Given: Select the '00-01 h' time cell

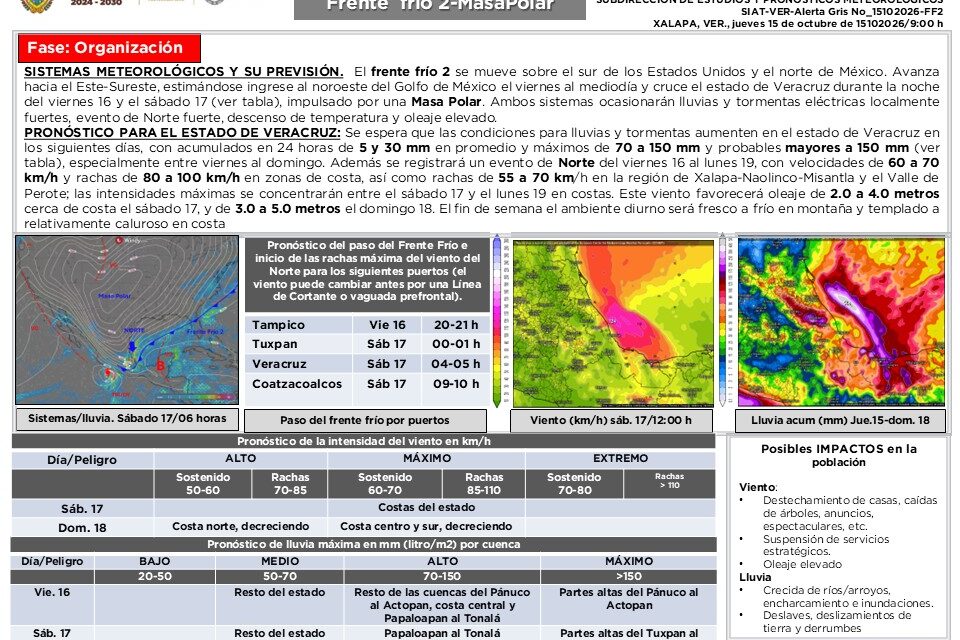Looking at the screenshot, I should pyautogui.click(x=456, y=344).
